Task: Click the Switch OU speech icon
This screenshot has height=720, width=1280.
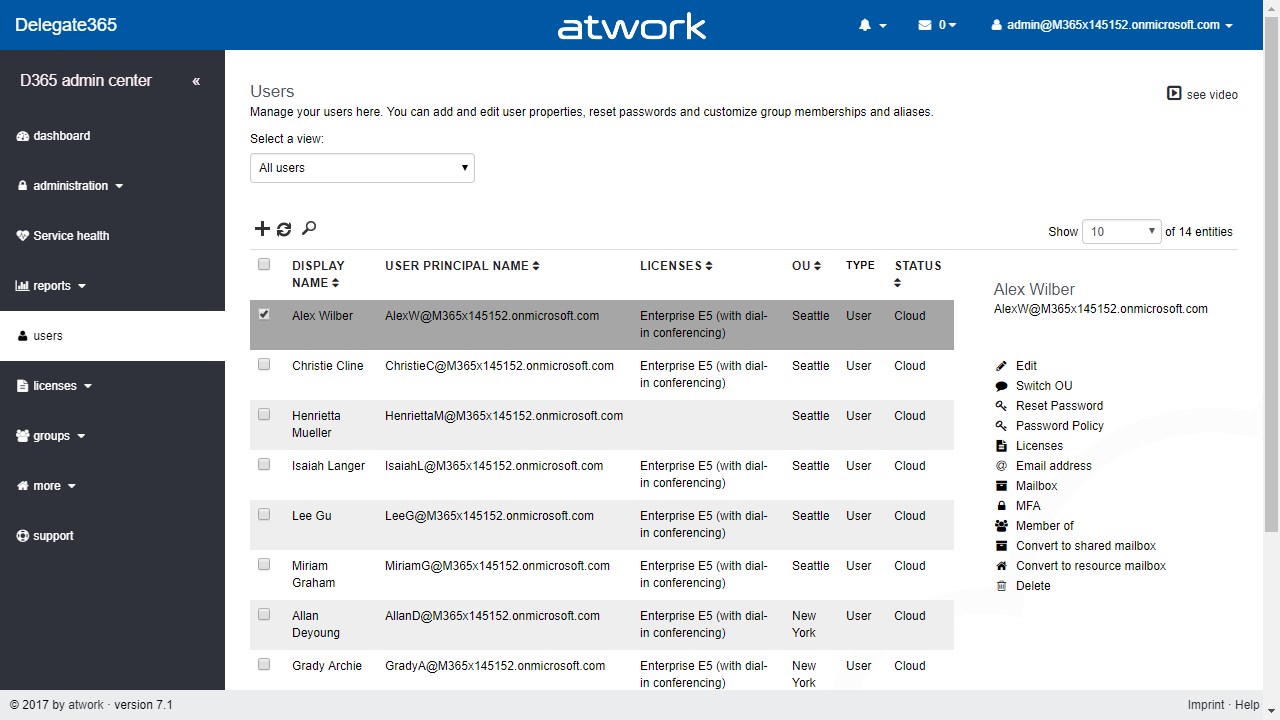Action: click(1001, 386)
